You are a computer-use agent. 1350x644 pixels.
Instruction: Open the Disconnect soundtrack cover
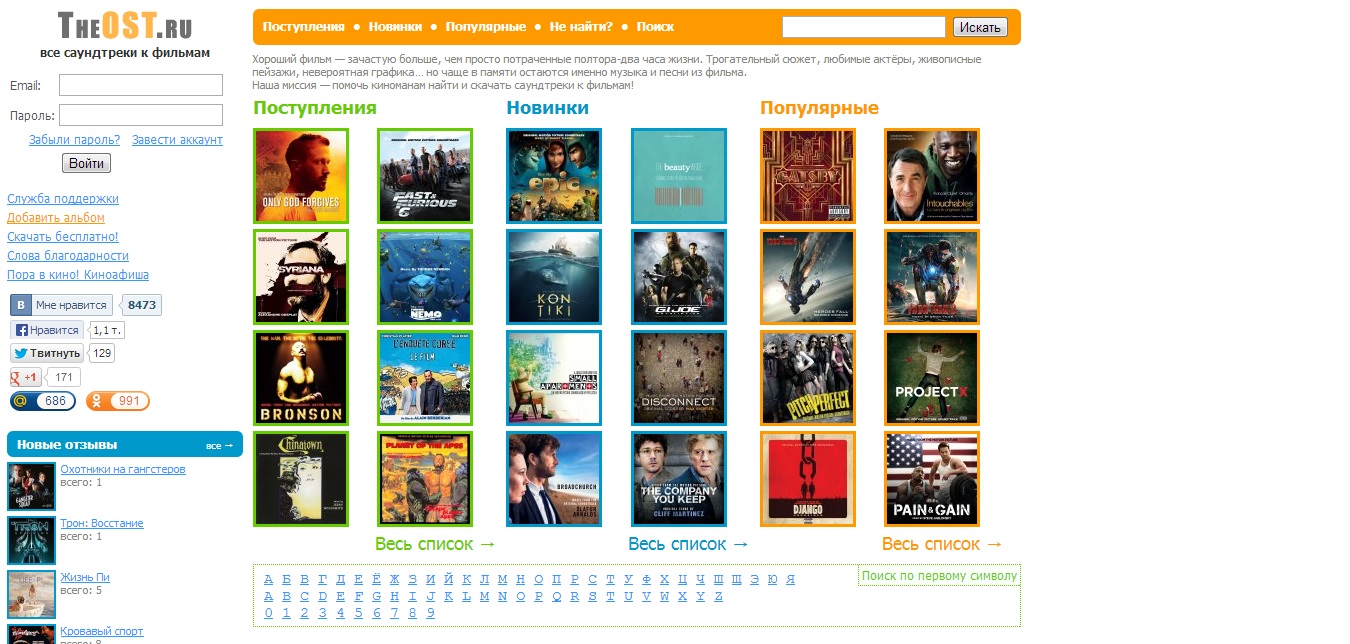click(x=679, y=378)
